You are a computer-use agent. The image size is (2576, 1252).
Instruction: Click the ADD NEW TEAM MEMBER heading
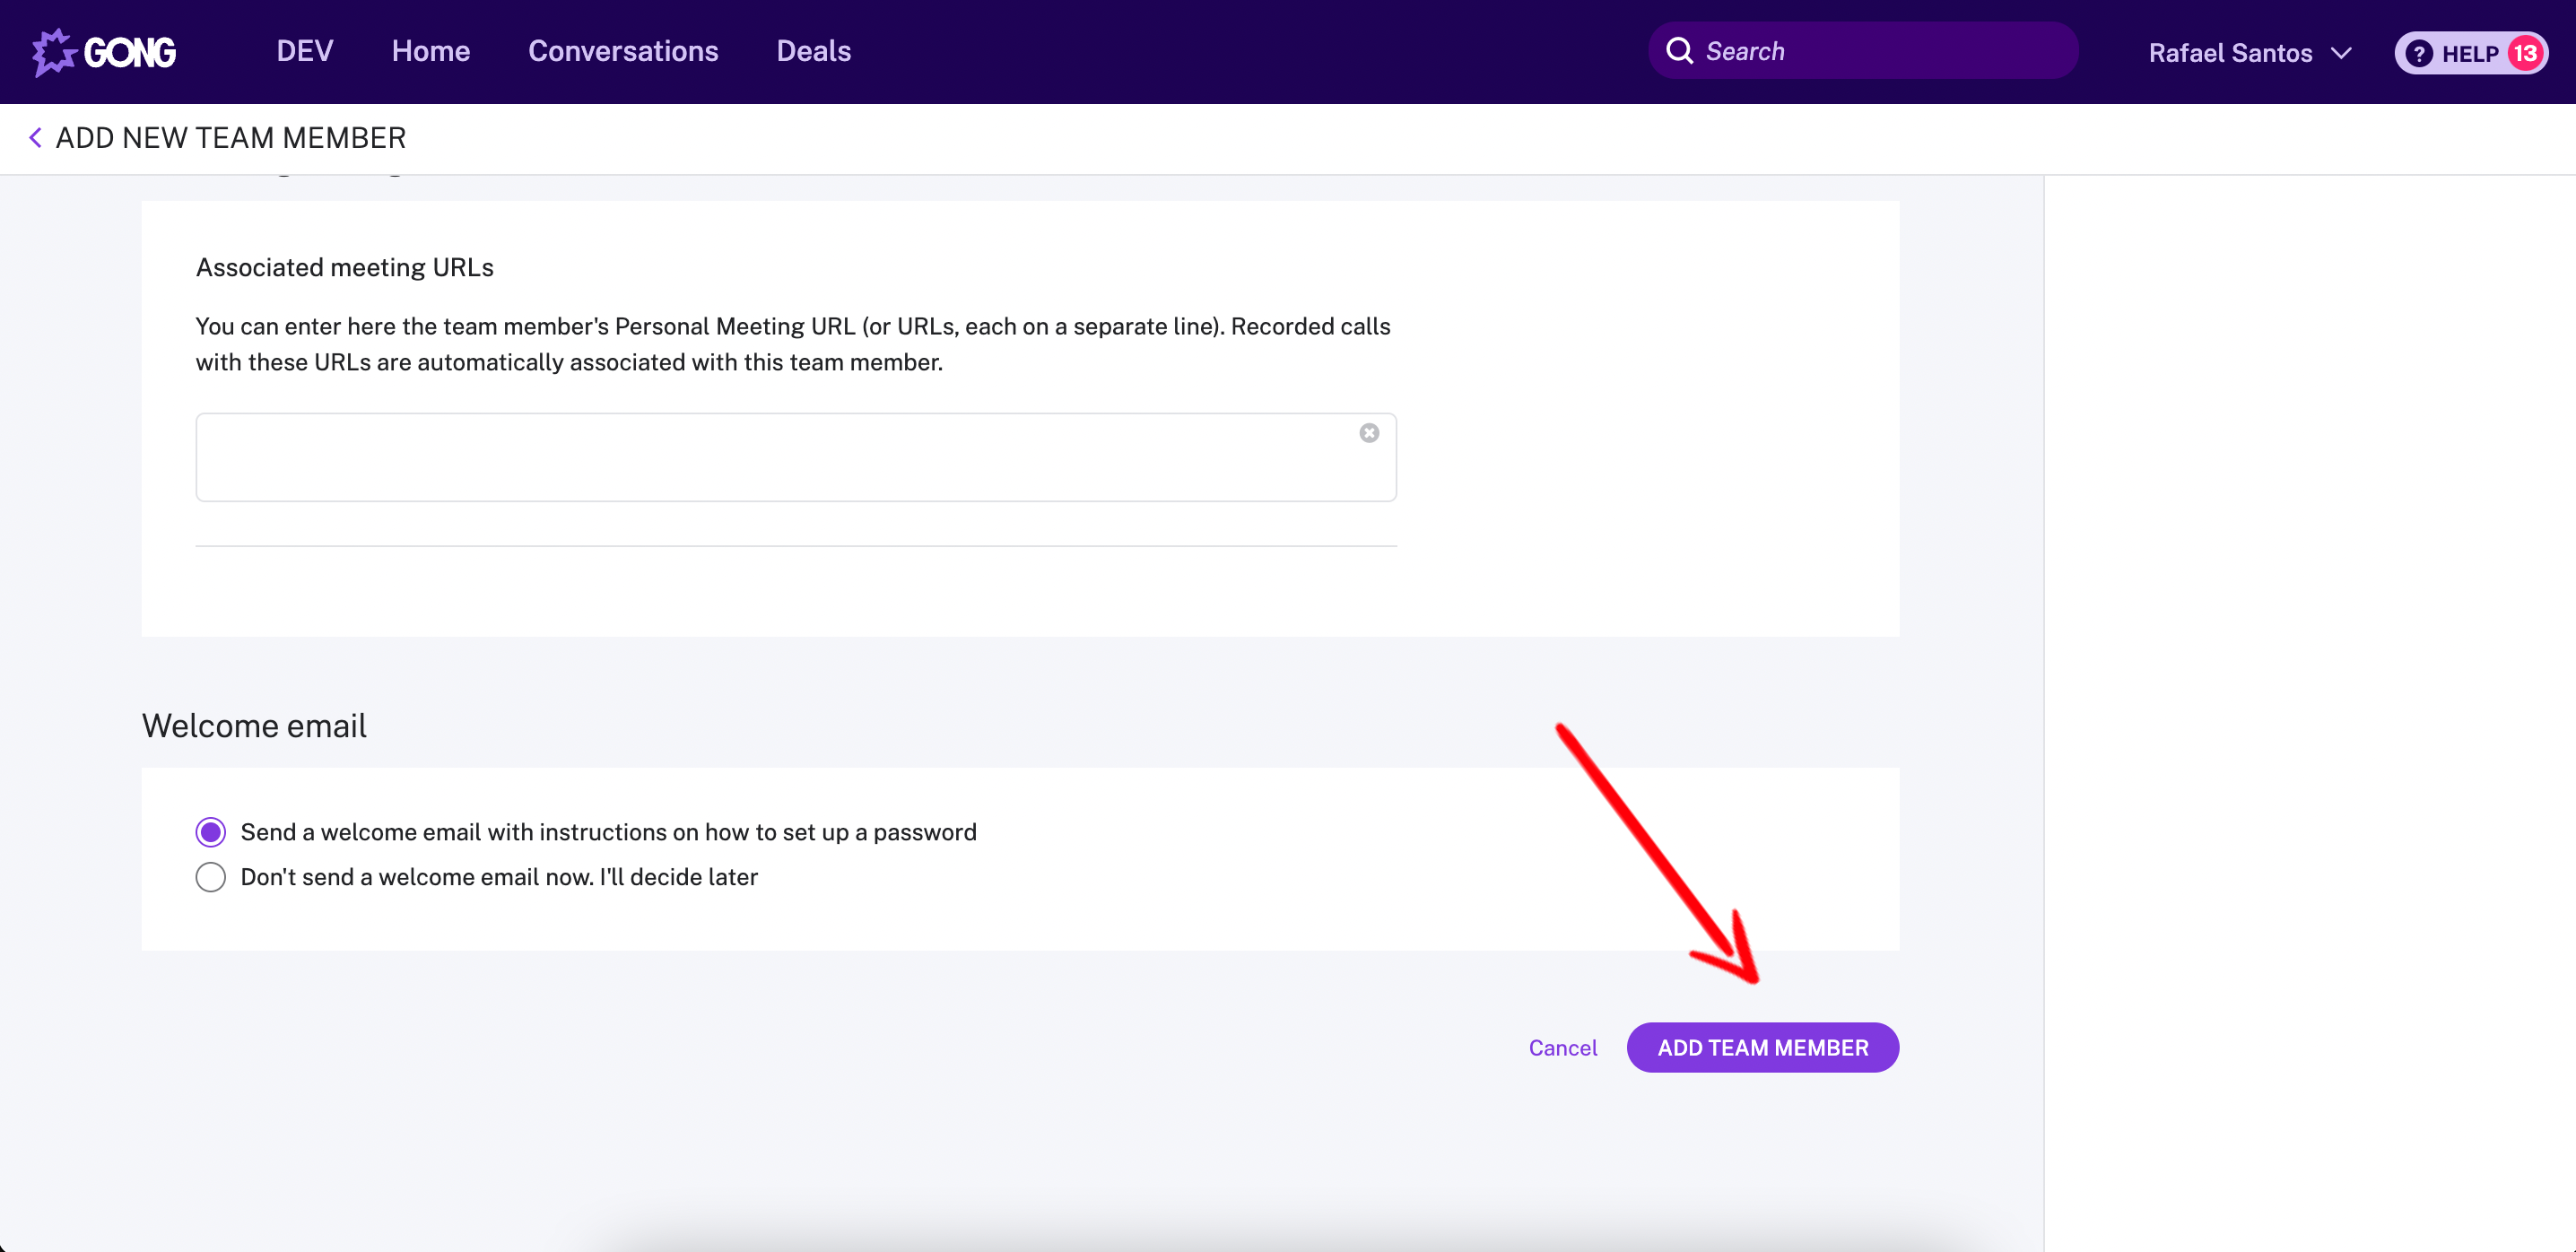coord(231,138)
